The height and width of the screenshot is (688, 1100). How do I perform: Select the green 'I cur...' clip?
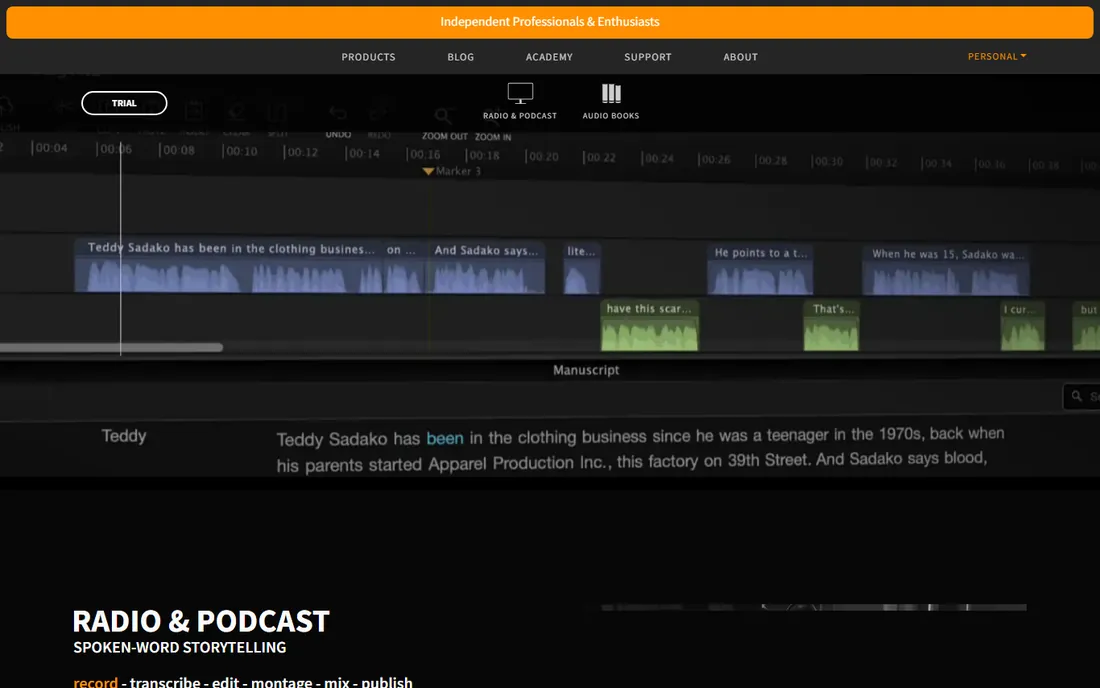pyautogui.click(x=1022, y=326)
